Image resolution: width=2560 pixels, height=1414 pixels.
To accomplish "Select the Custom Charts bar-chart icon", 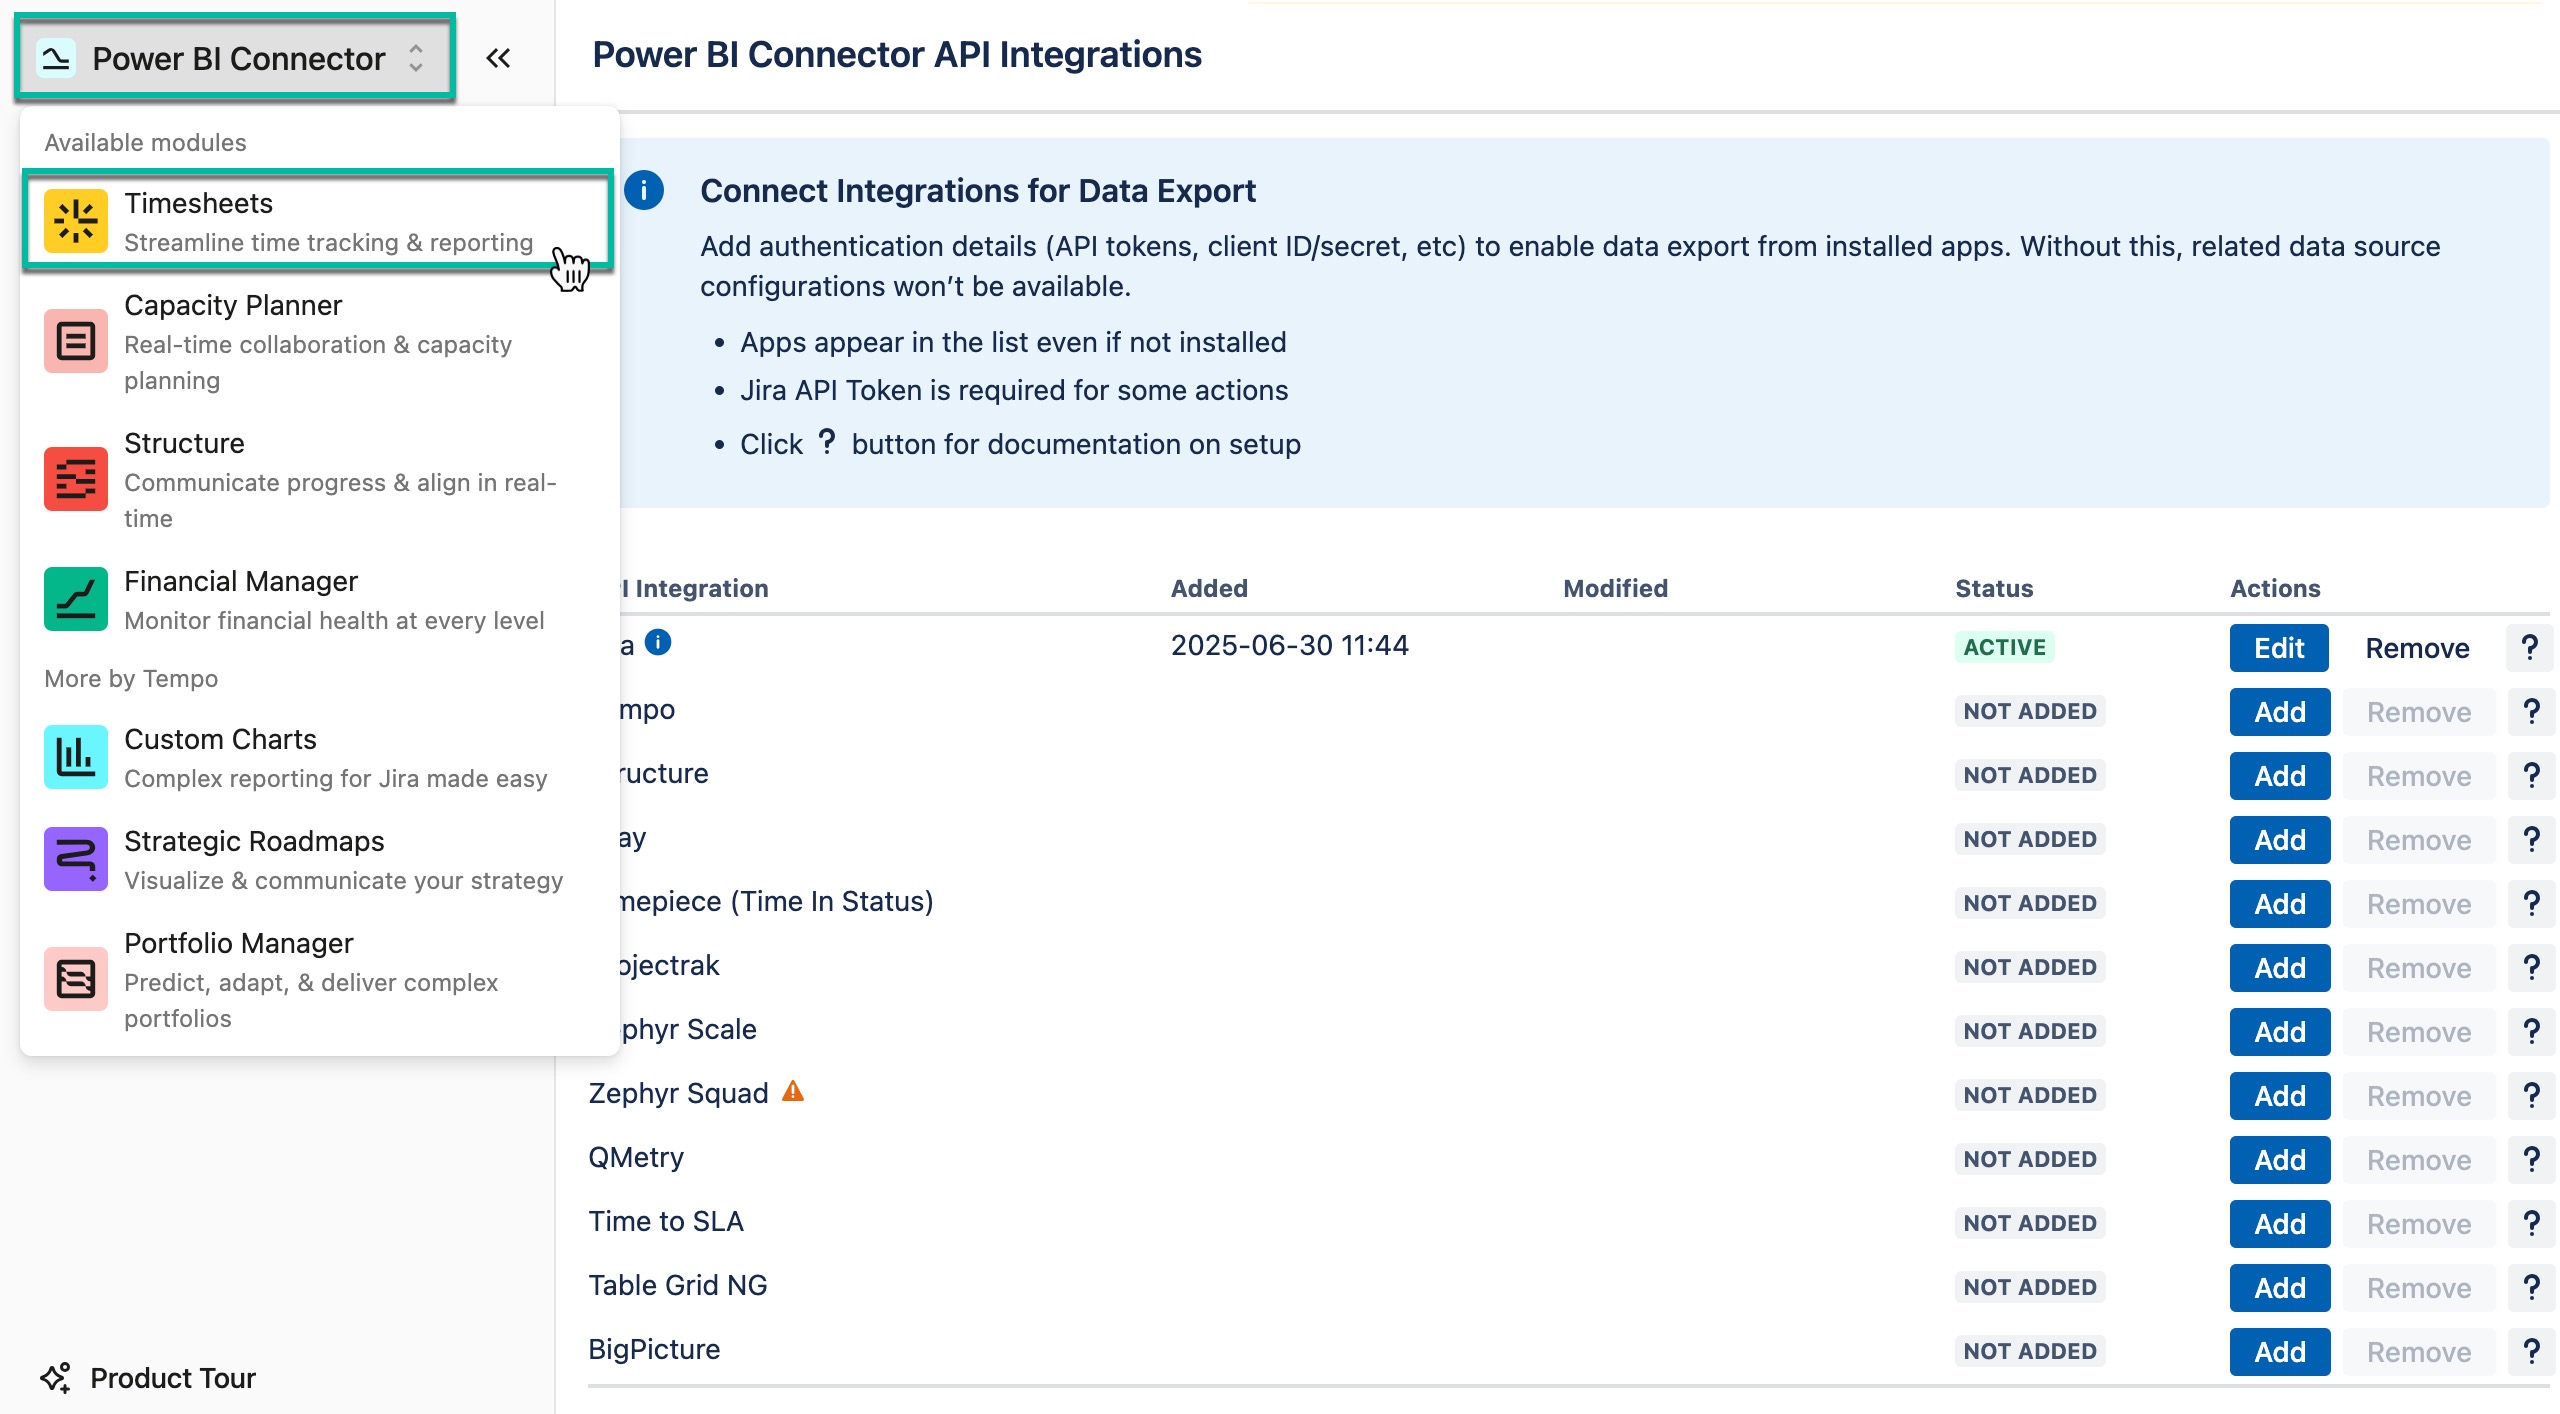I will pyautogui.click(x=75, y=757).
